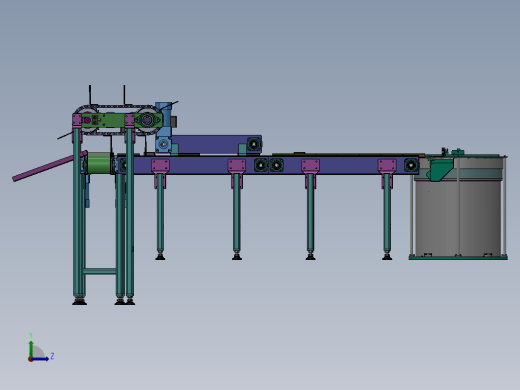Select the long main conveyor beam
Image resolution: width=520 pixels, height=390 pixels.
click(x=268, y=165)
